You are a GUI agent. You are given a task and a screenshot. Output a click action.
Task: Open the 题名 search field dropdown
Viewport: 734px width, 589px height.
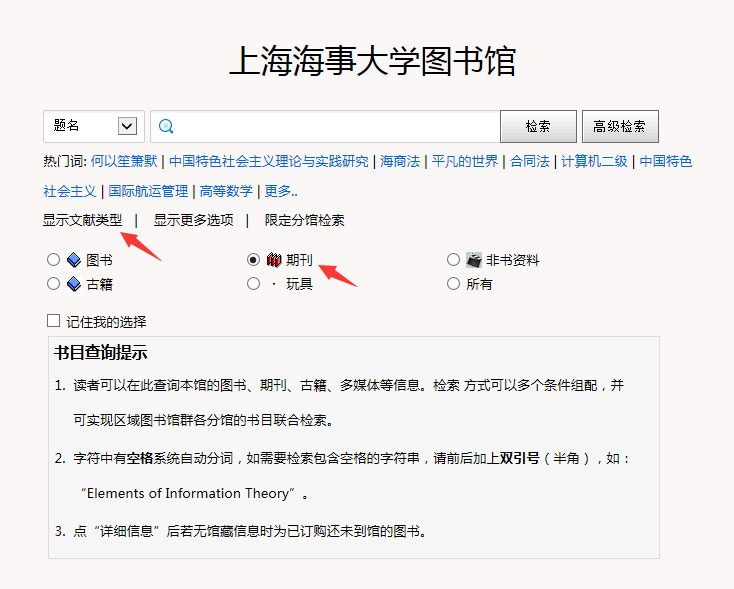[x=94, y=126]
